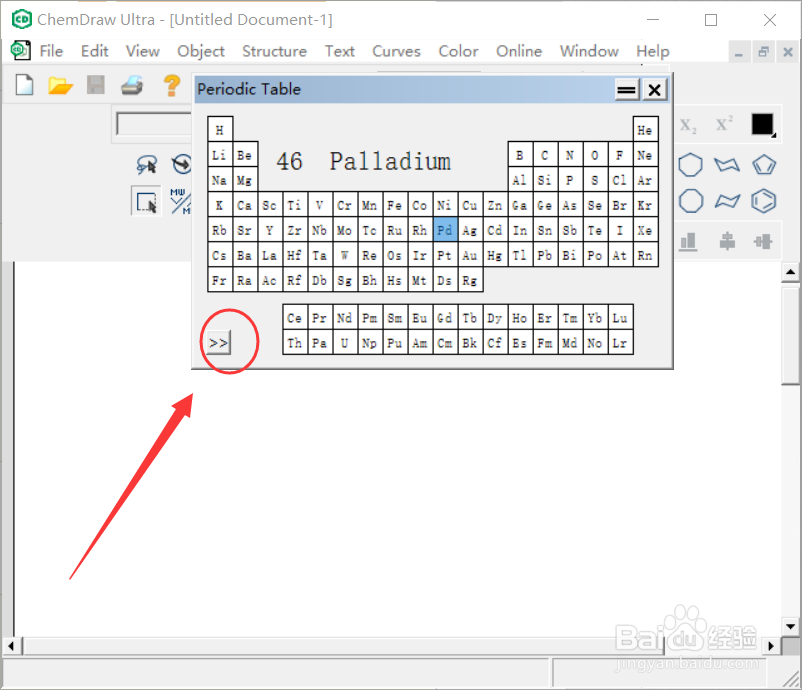Viewport: 802px width, 690px height.
Task: Click the New Document icon
Action: pos(25,85)
